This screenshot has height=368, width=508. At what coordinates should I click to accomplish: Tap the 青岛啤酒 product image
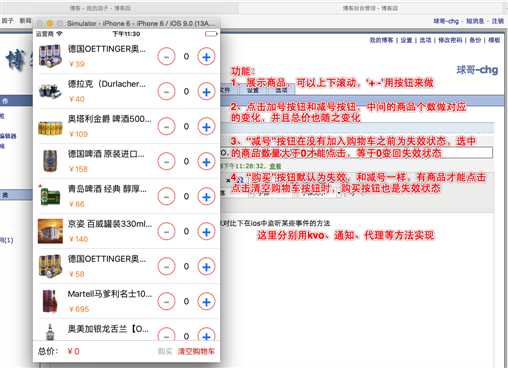coord(50,196)
